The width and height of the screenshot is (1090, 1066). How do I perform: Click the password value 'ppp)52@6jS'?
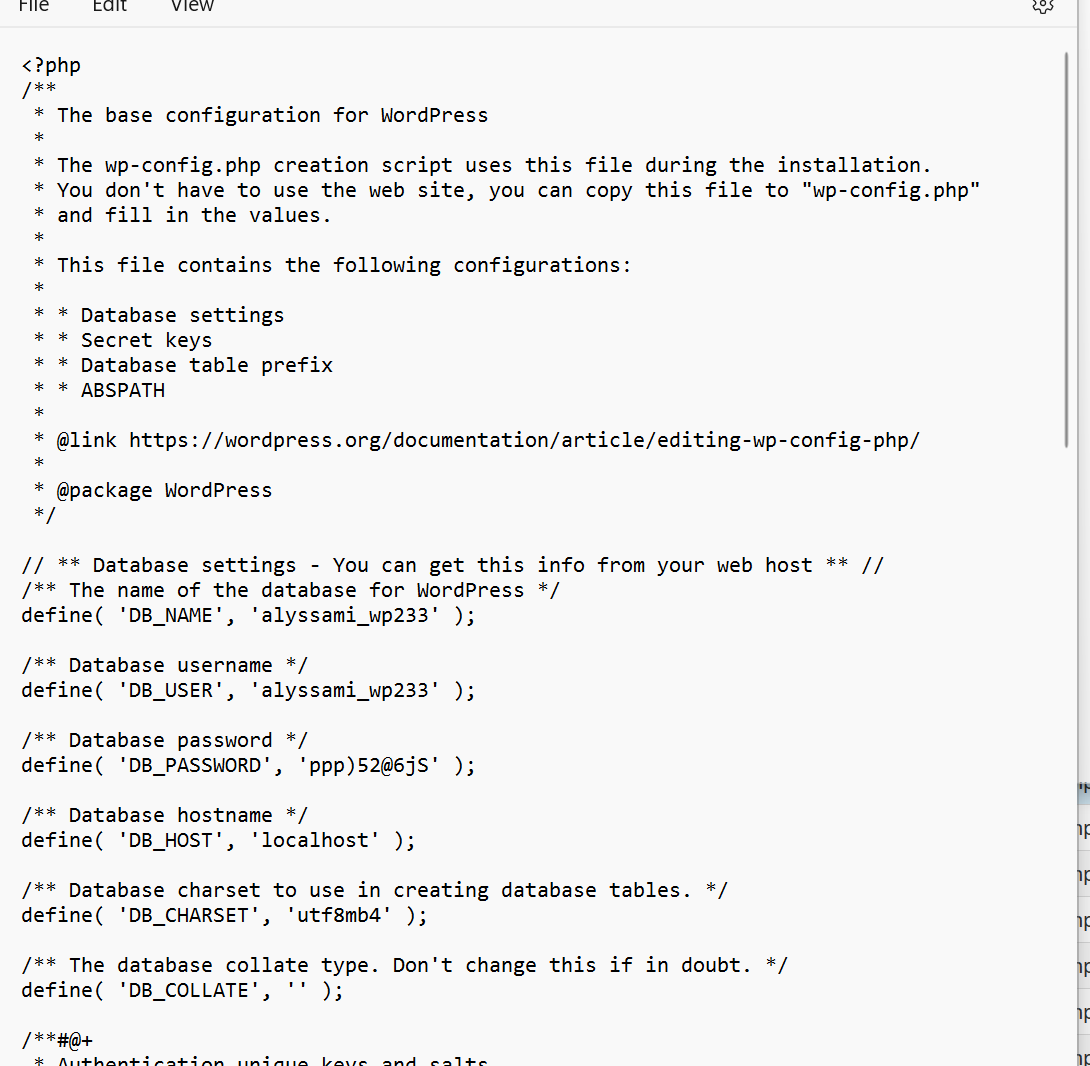(x=368, y=766)
